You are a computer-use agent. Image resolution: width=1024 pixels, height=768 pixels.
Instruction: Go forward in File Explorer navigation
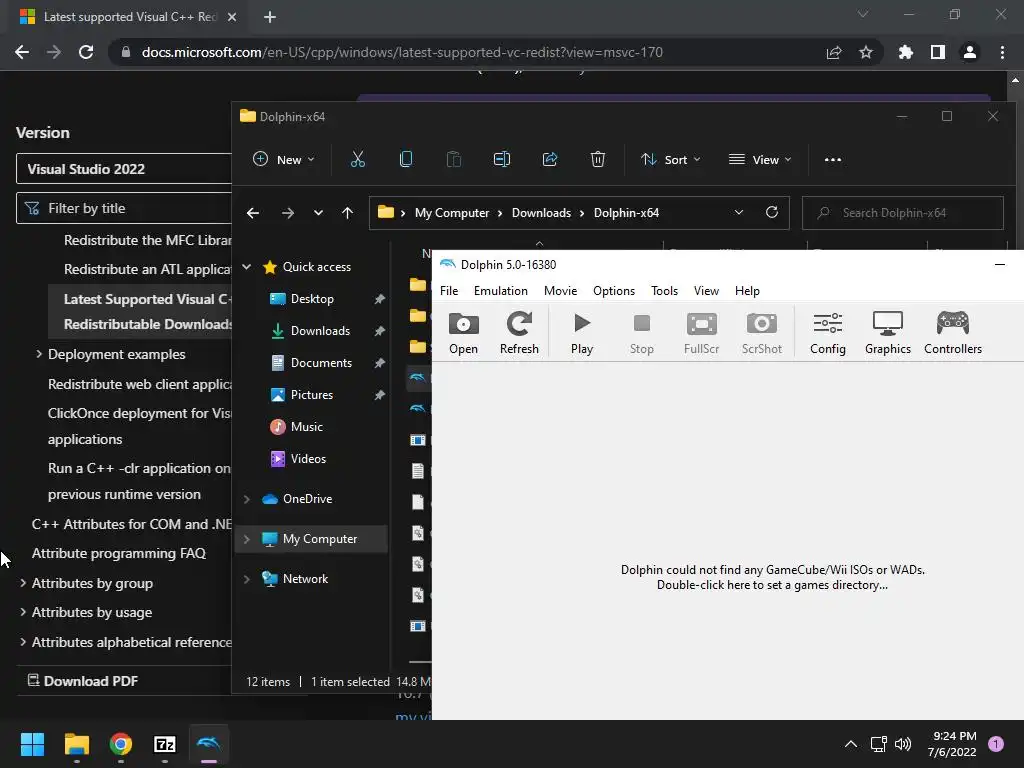click(x=287, y=213)
